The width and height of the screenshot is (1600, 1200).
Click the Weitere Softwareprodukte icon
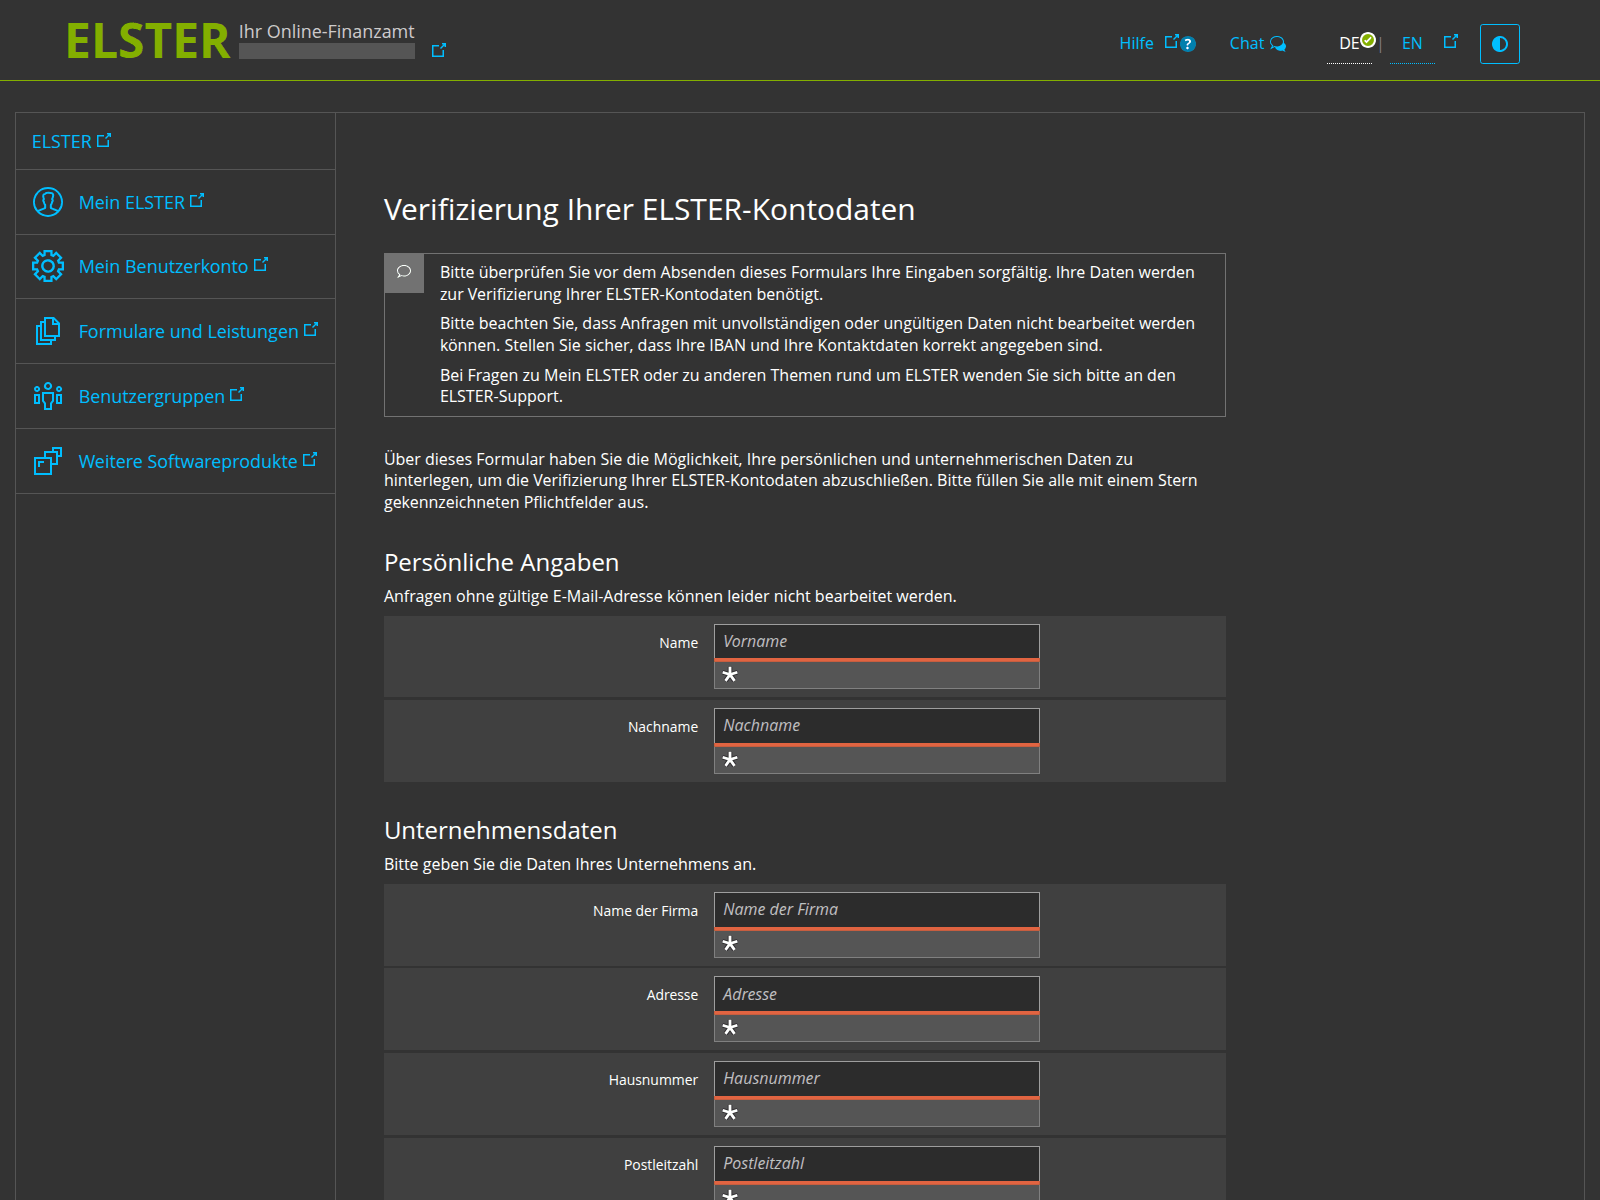[48, 461]
